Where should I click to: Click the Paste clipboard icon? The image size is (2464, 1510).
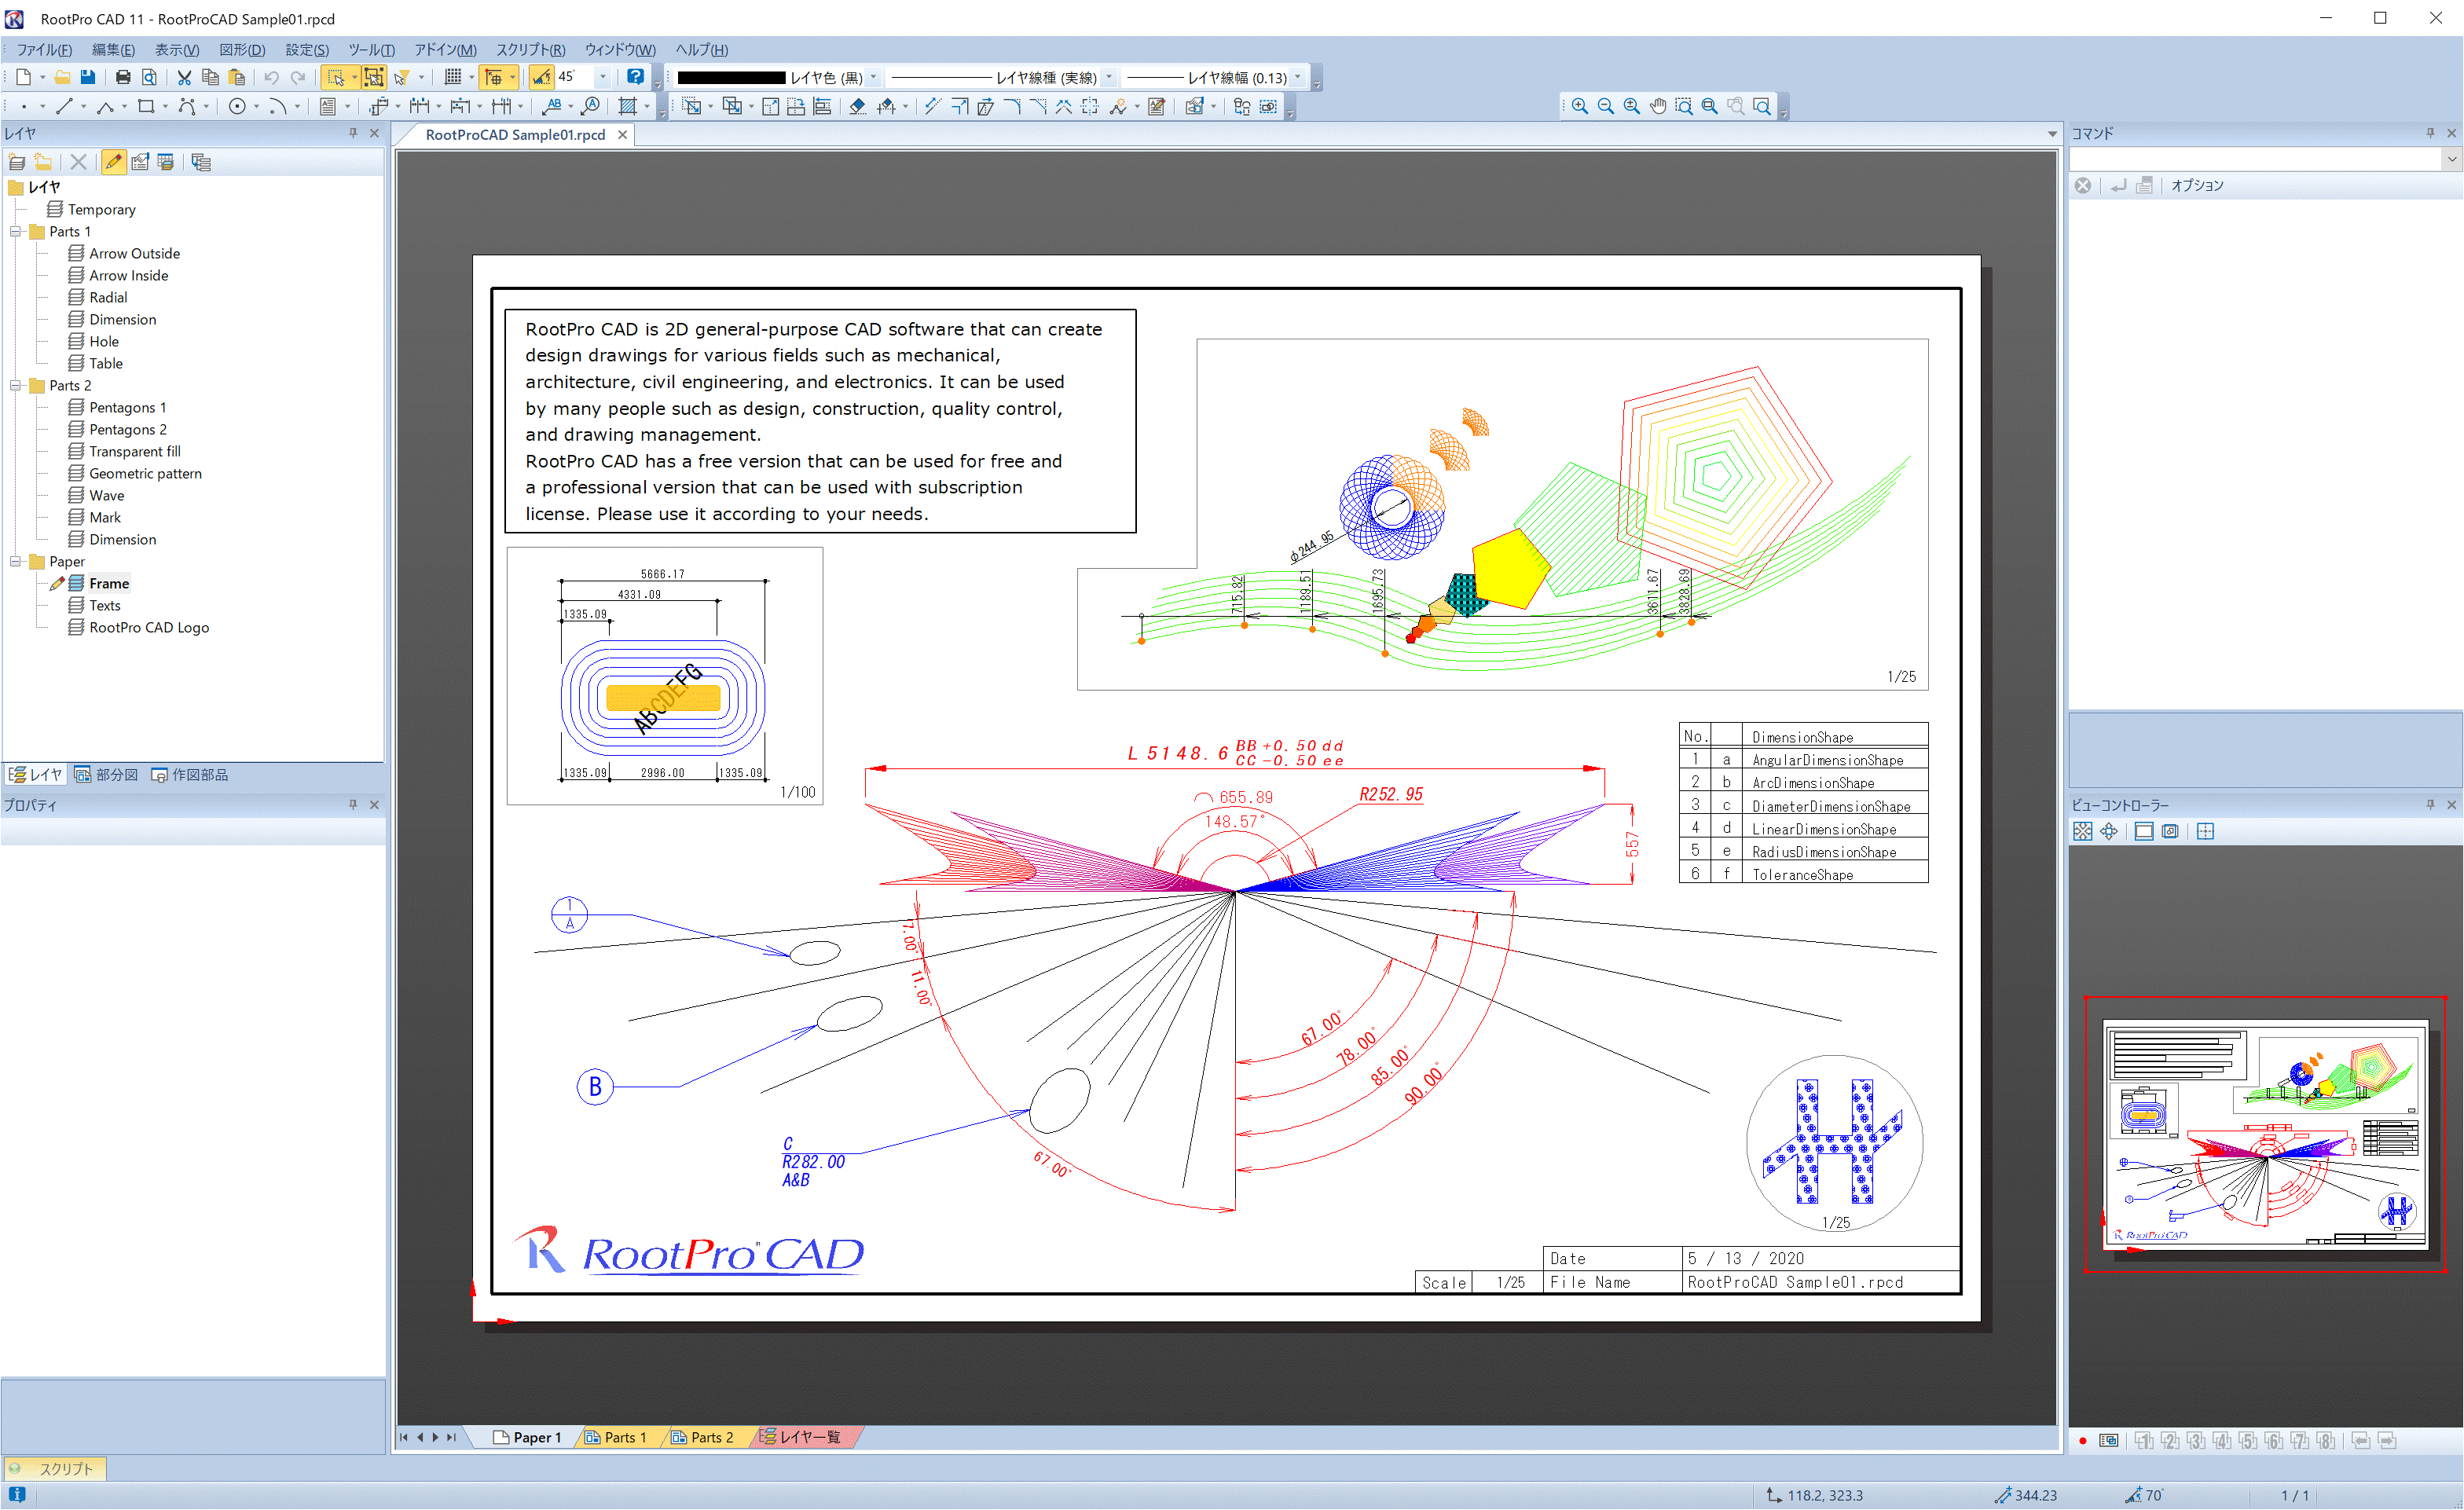coord(237,77)
